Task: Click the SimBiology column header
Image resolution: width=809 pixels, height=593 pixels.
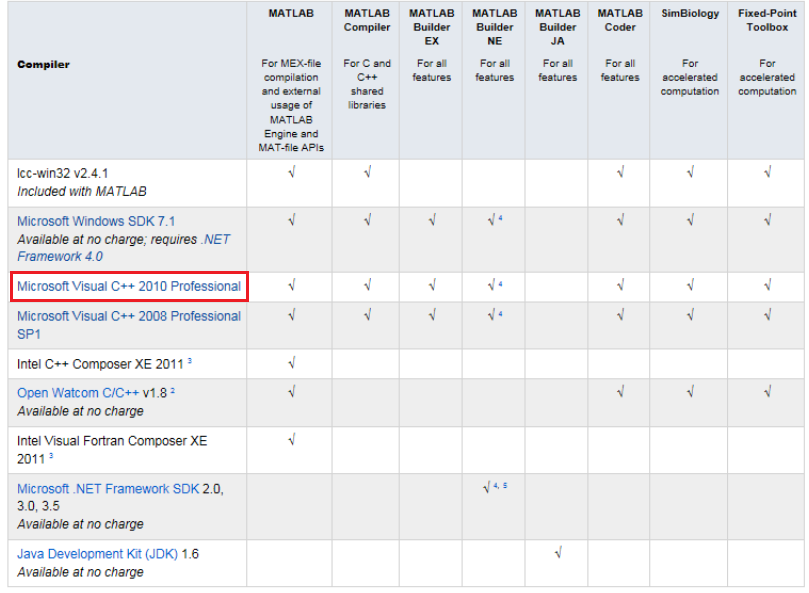Action: tap(689, 14)
